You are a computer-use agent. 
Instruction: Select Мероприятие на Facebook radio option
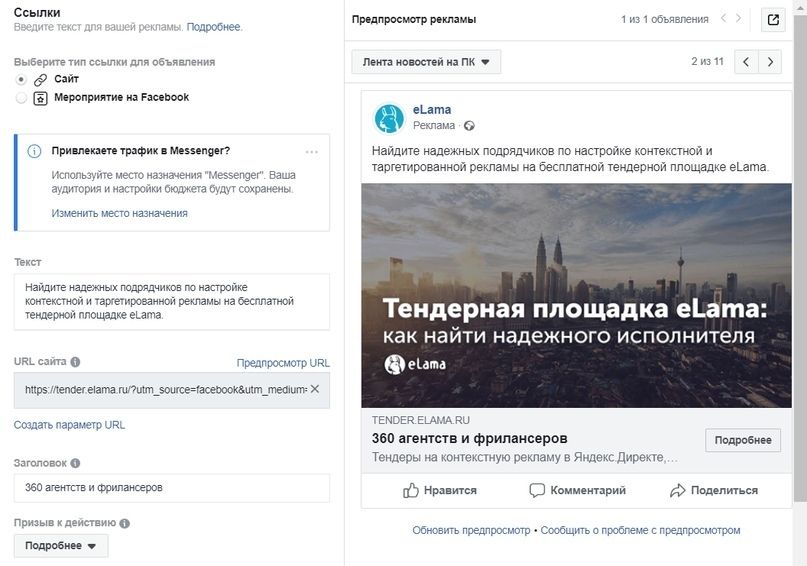click(x=21, y=98)
